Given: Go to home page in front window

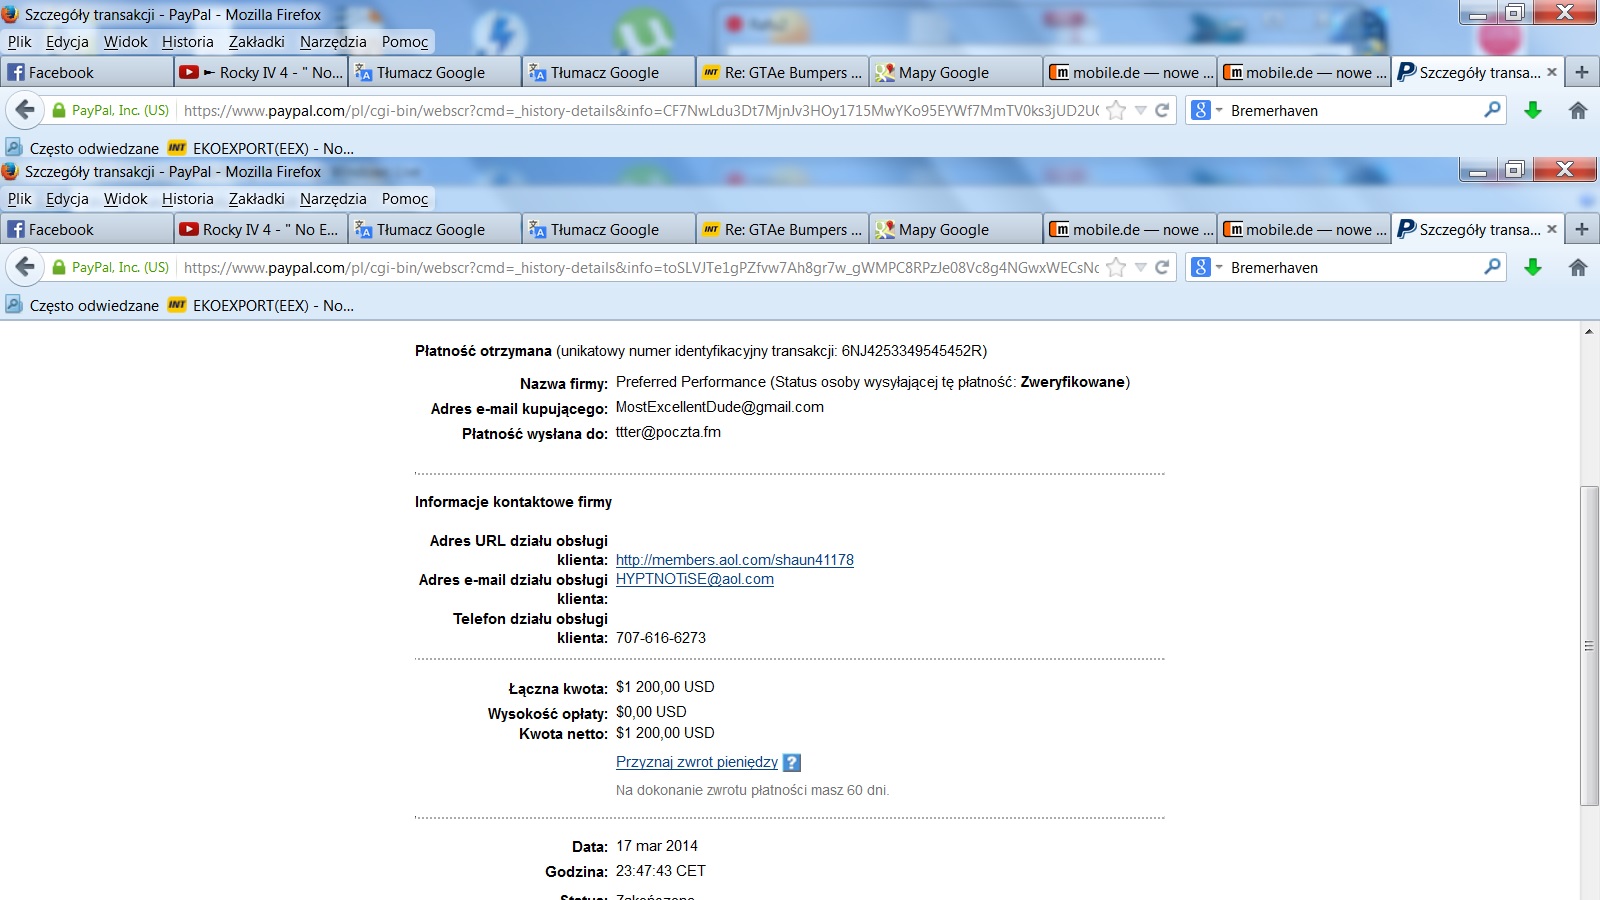Looking at the screenshot, I should pyautogui.click(x=1578, y=267).
